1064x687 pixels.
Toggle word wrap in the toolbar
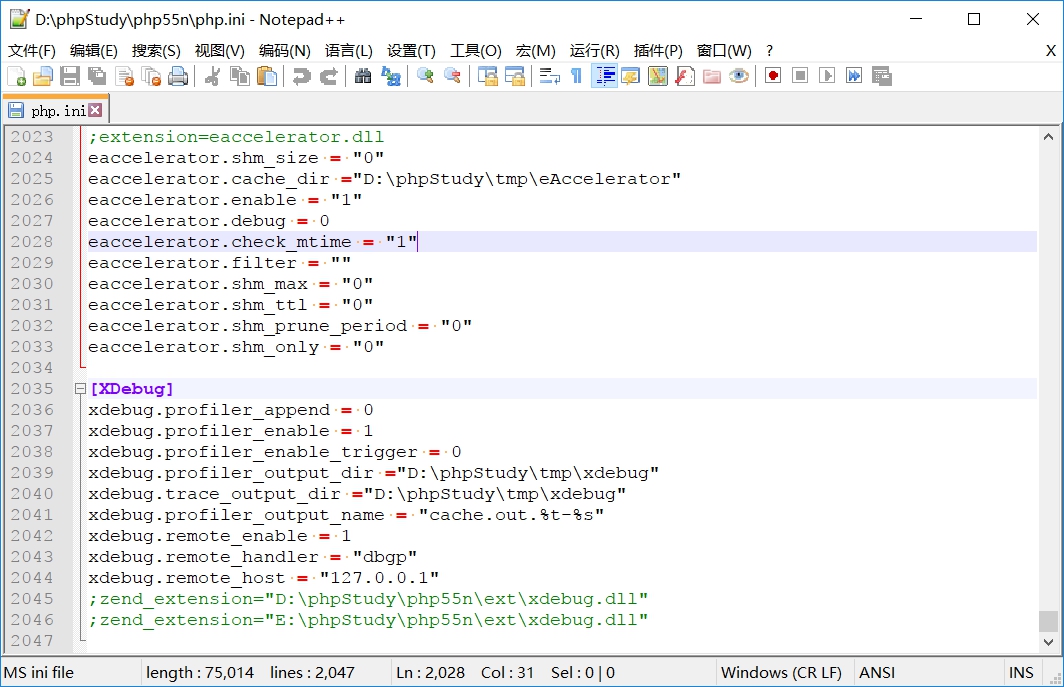click(x=549, y=76)
